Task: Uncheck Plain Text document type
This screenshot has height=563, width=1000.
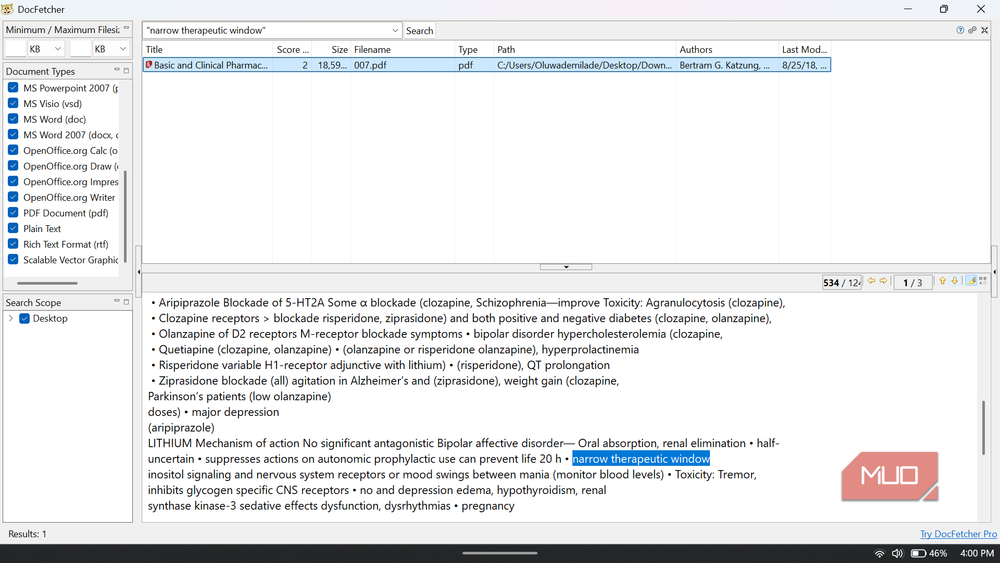Action: [x=13, y=228]
